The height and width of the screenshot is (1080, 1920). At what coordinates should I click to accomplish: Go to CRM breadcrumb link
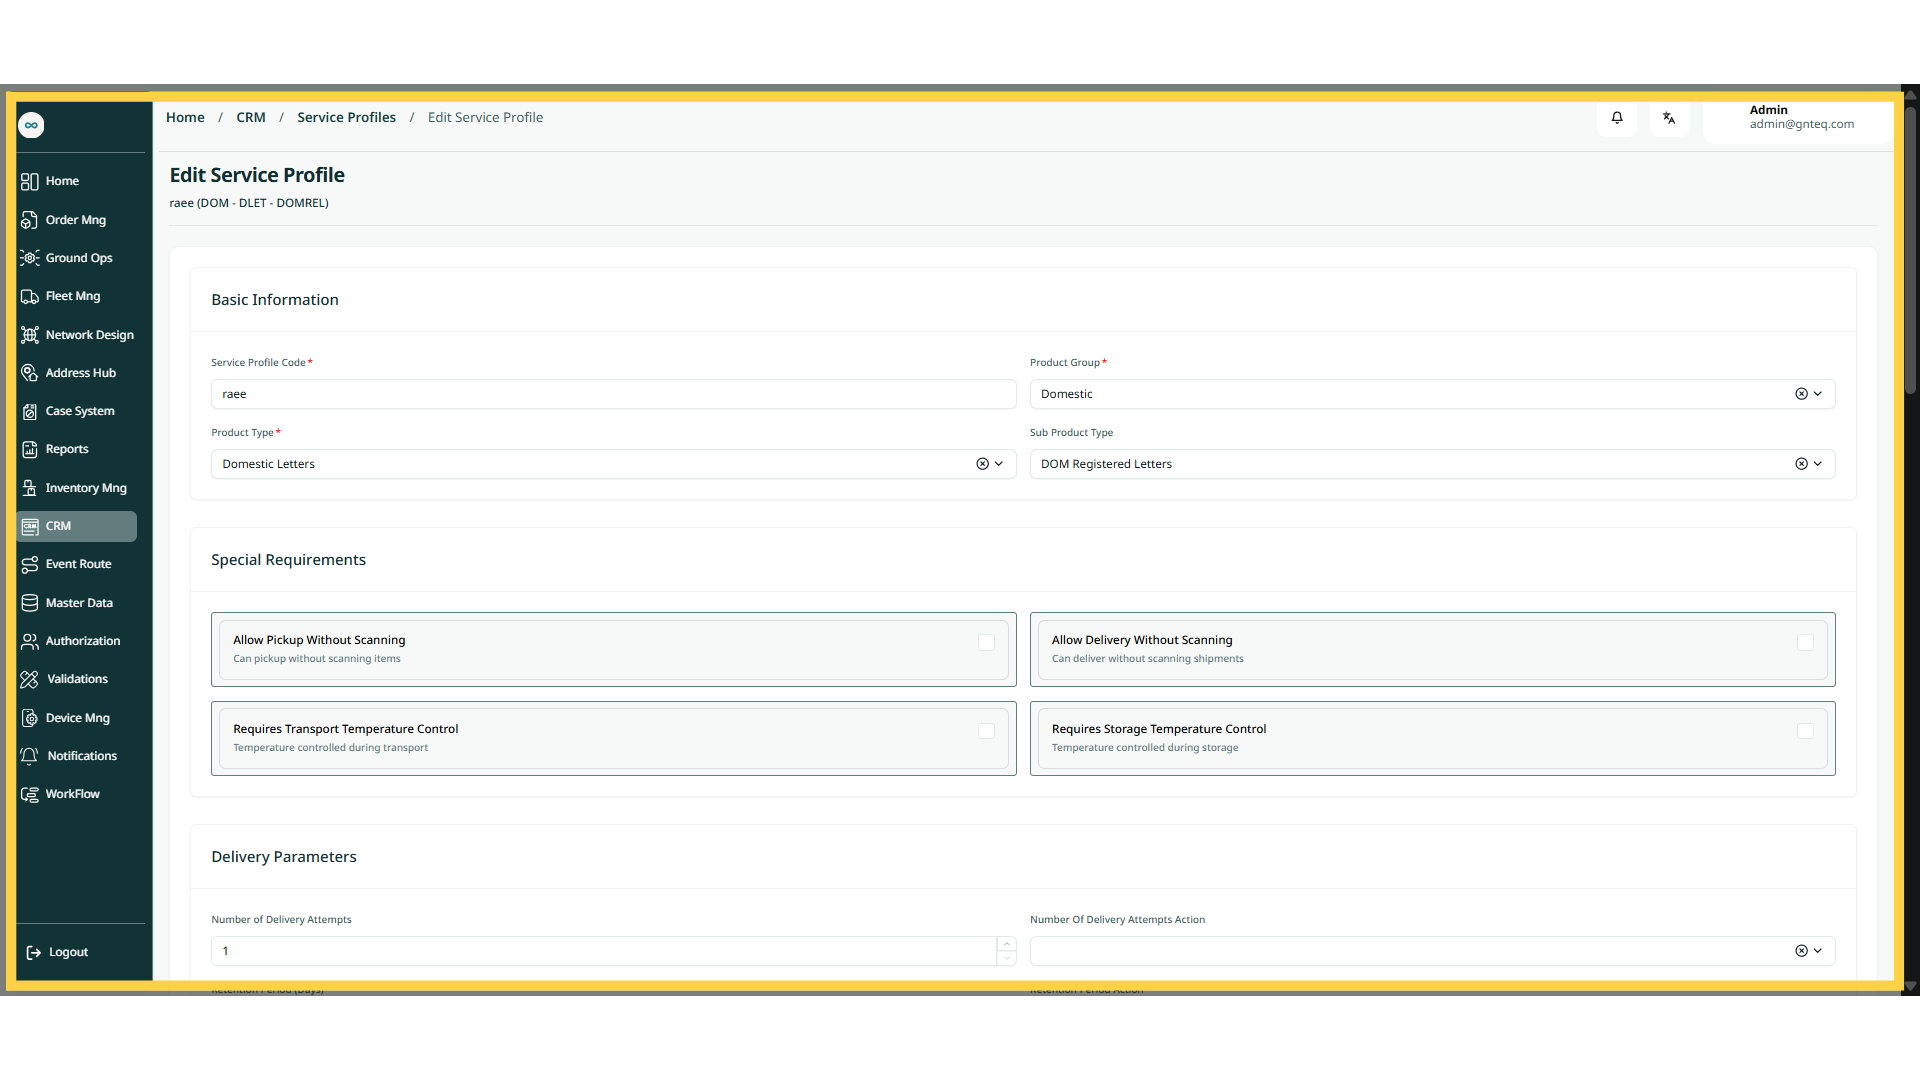(251, 117)
